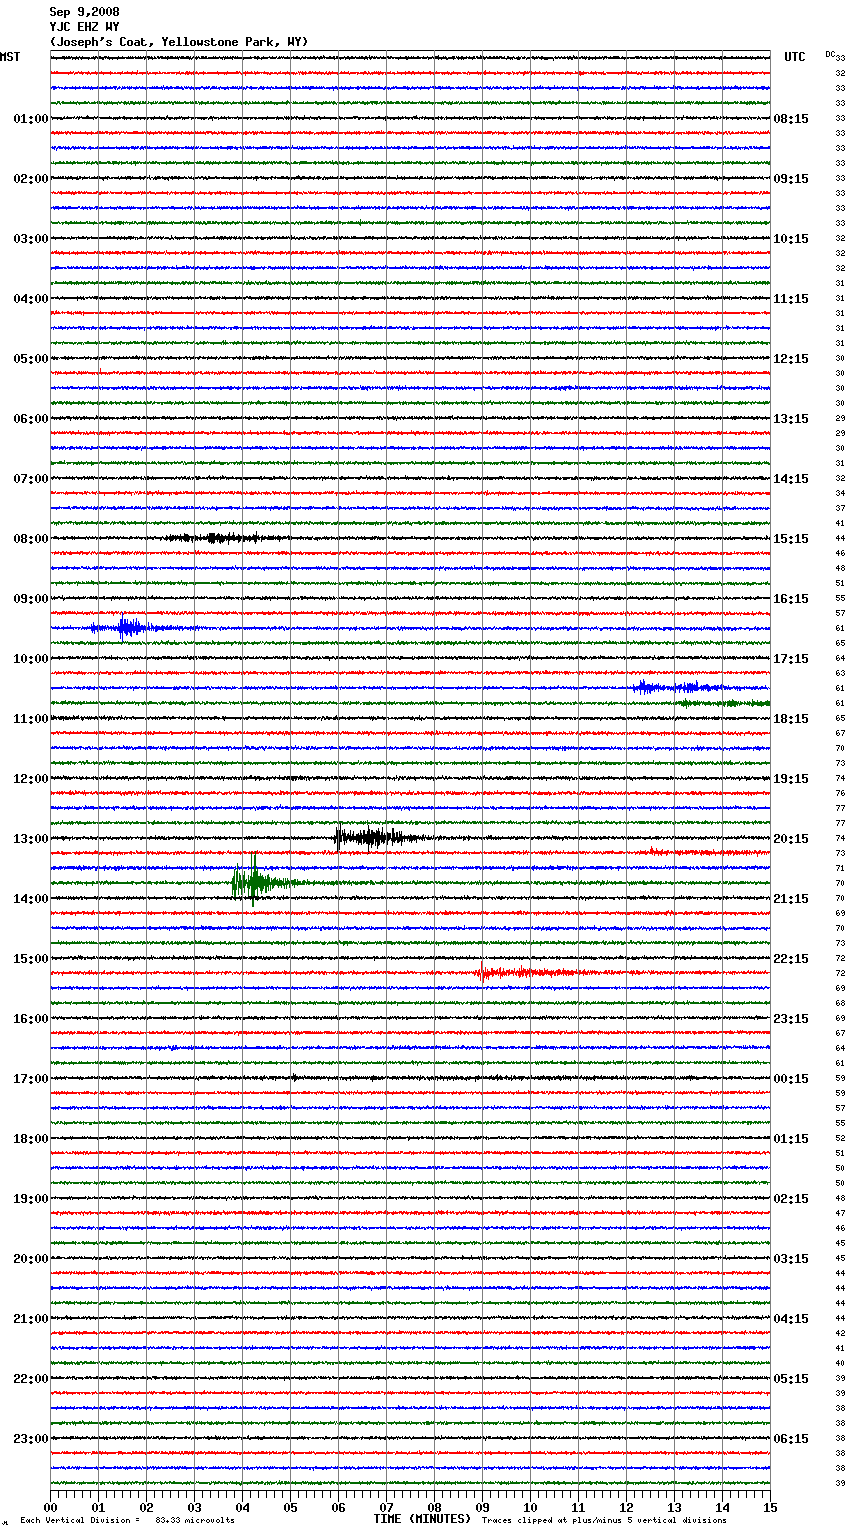Click the 23:15 UTC time label
Image resolution: width=850 pixels, height=1534 pixels.
791,1019
